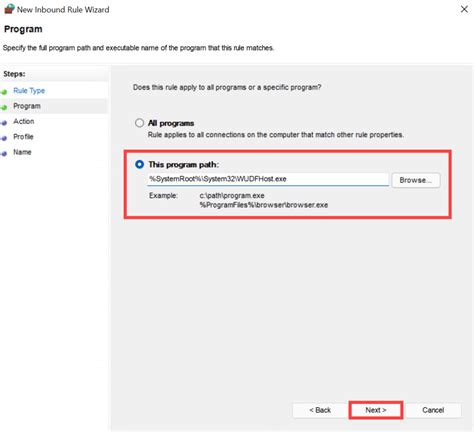Click the green bullet beside Program step
474x432 pixels.
pos(4,107)
